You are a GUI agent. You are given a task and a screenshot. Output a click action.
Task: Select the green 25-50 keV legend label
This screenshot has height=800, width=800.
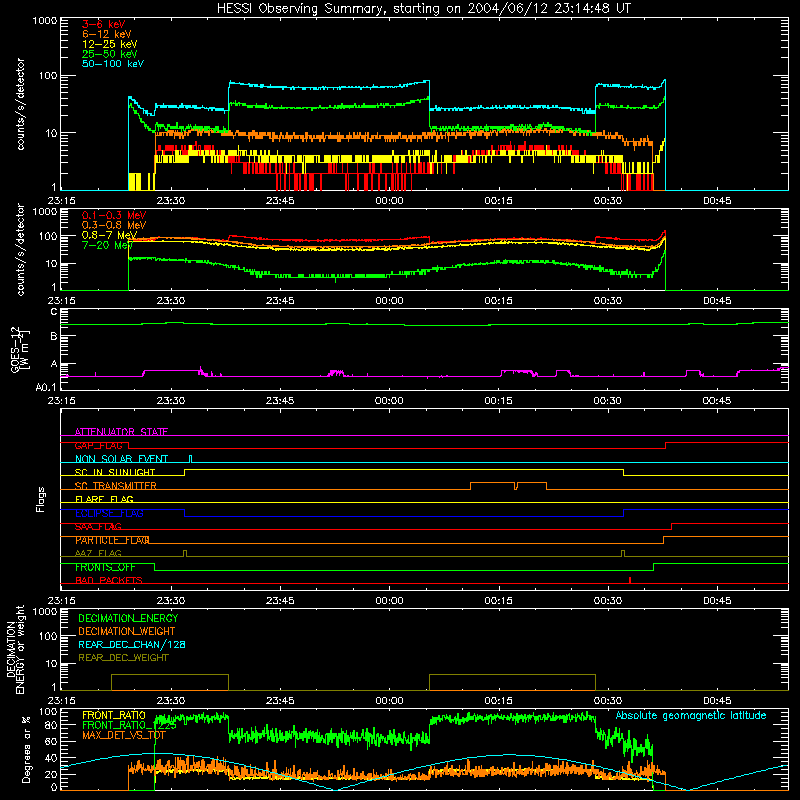[x=110, y=54]
